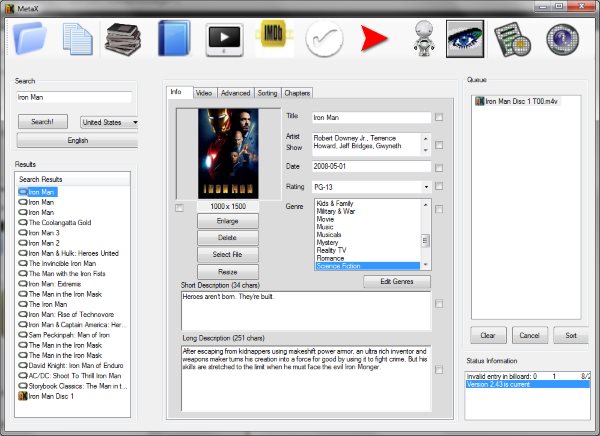600x436 pixels.
Task: Select Iron Man: Extremis result
Action: pos(50,284)
